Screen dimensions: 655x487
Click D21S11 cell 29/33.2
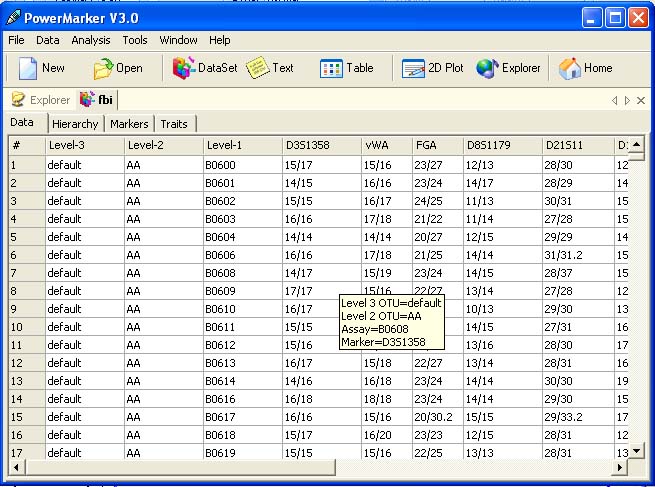(579, 417)
